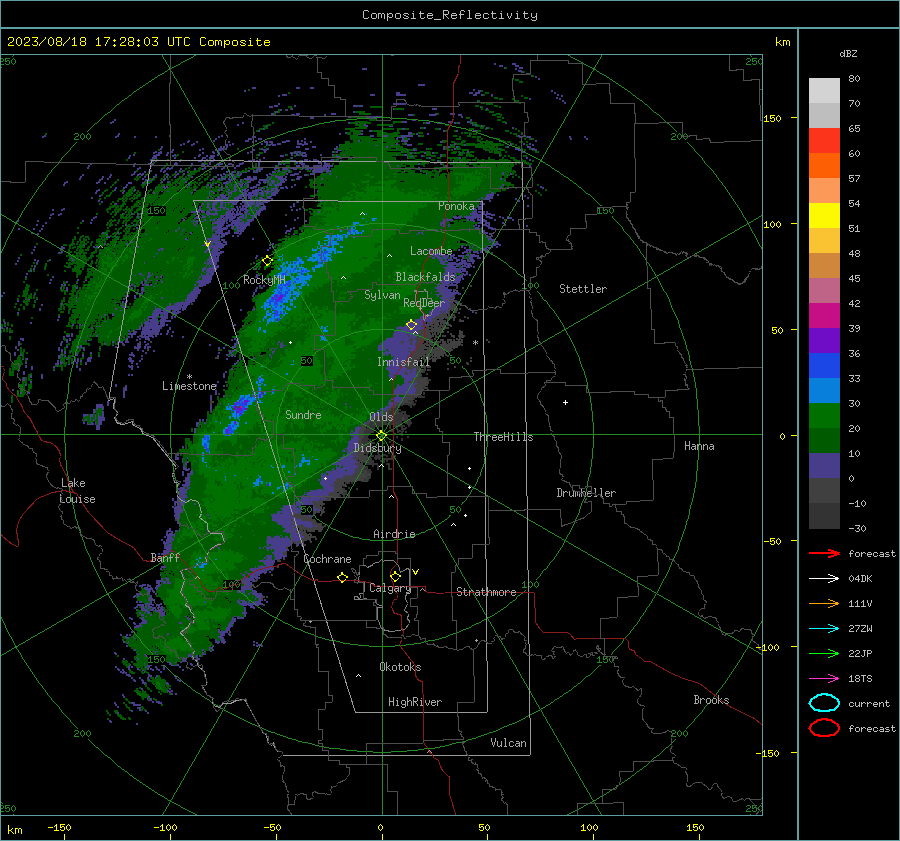Click the Okotoks city label
Viewport: 900px width, 841px height.
[400, 667]
